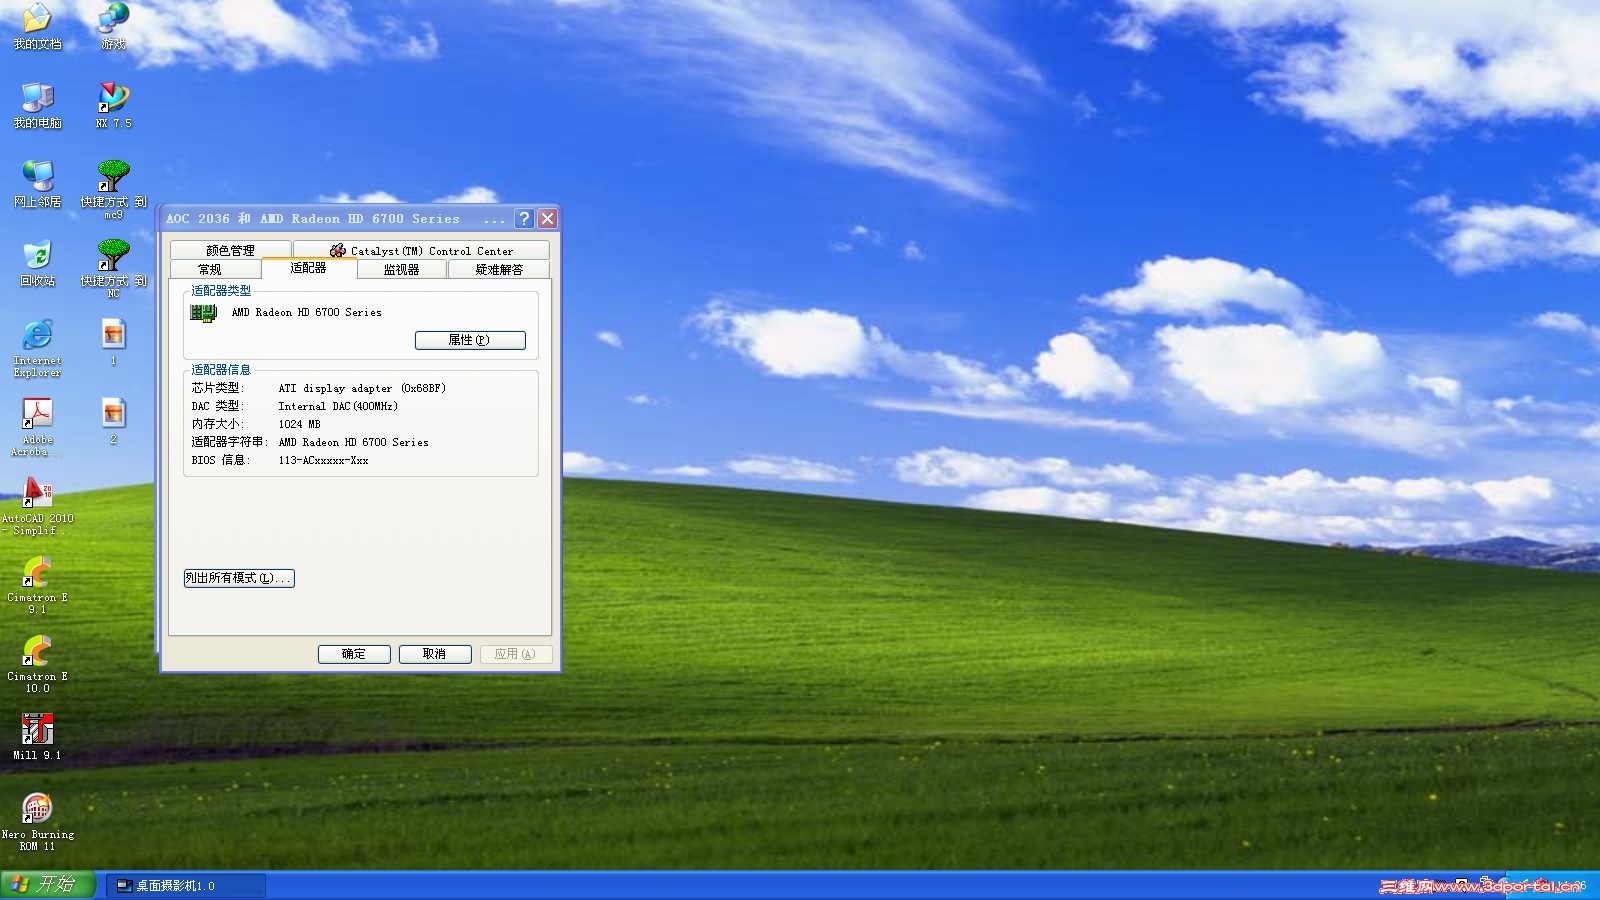Image resolution: width=1600 pixels, height=900 pixels.
Task: Click the memory size value 1024 MB
Action: 299,424
